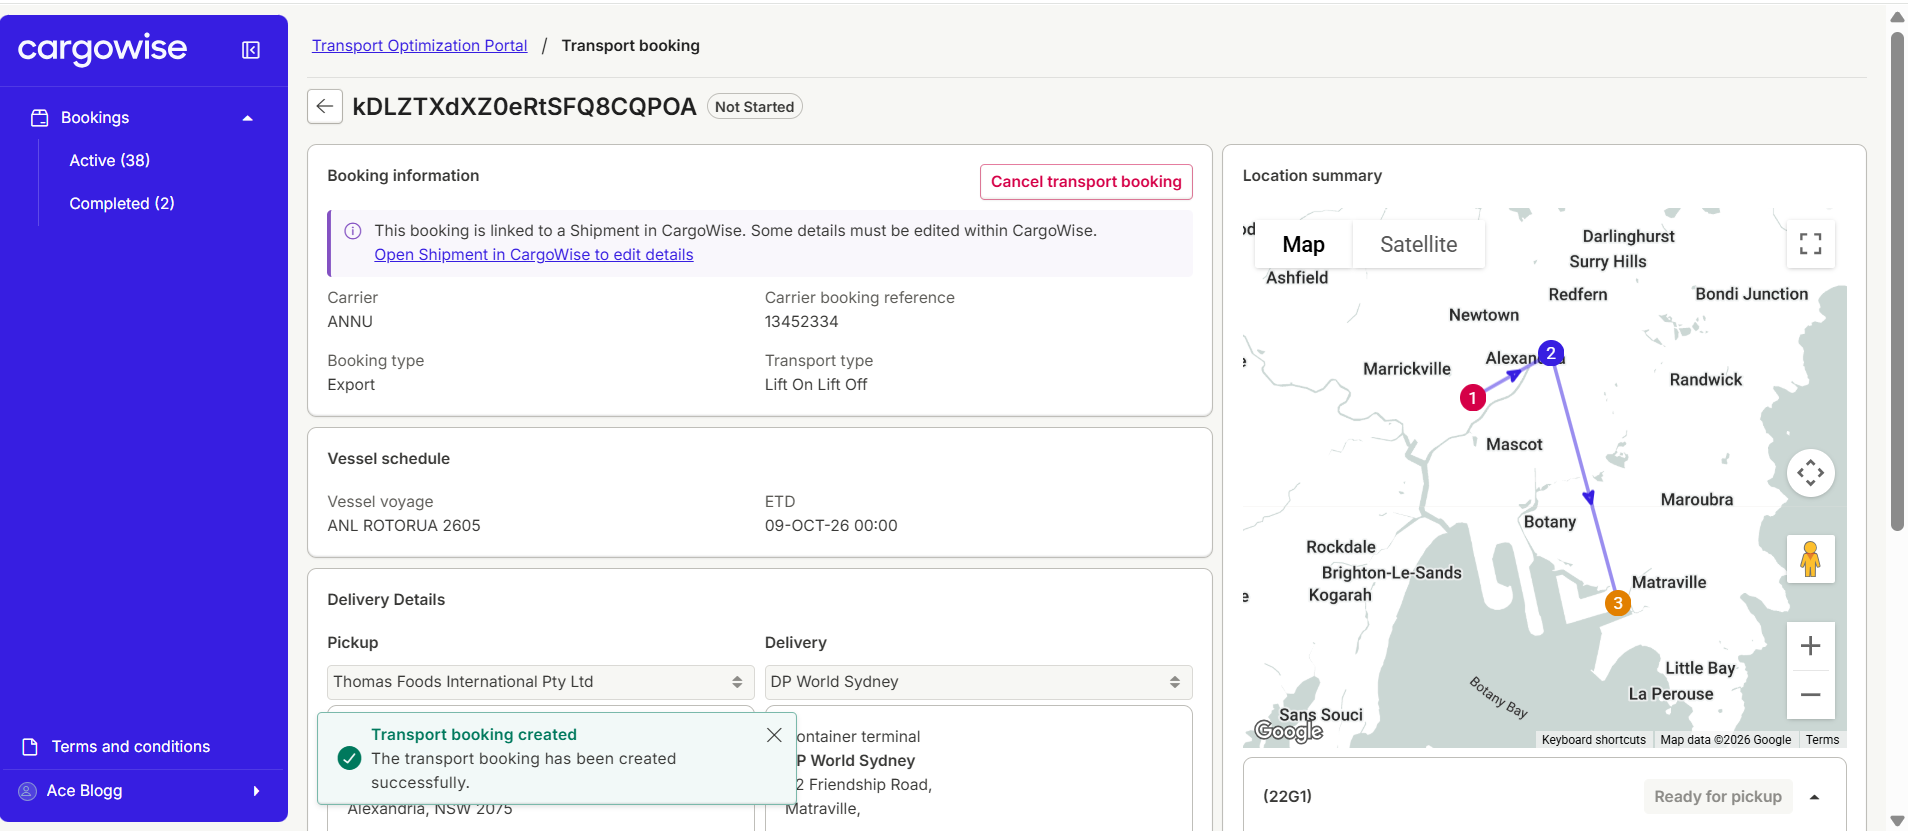
Task: Go back using the arrow button
Action: point(325,106)
